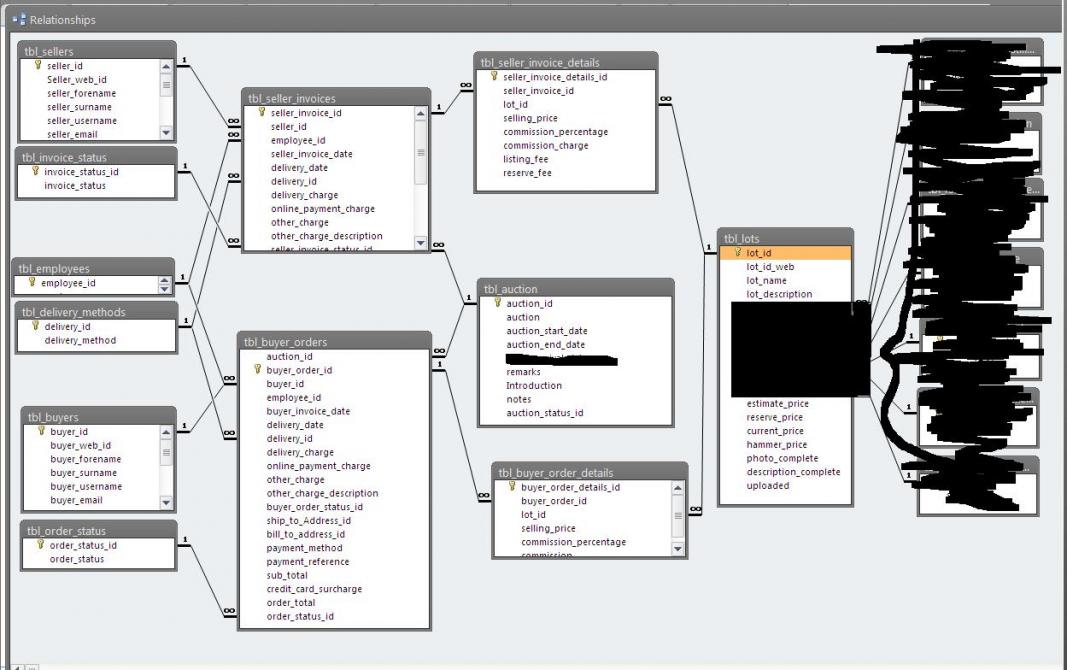Click the tbl_buyer_order_details scroll-down arrow
The image size is (1067, 670).
click(x=678, y=548)
